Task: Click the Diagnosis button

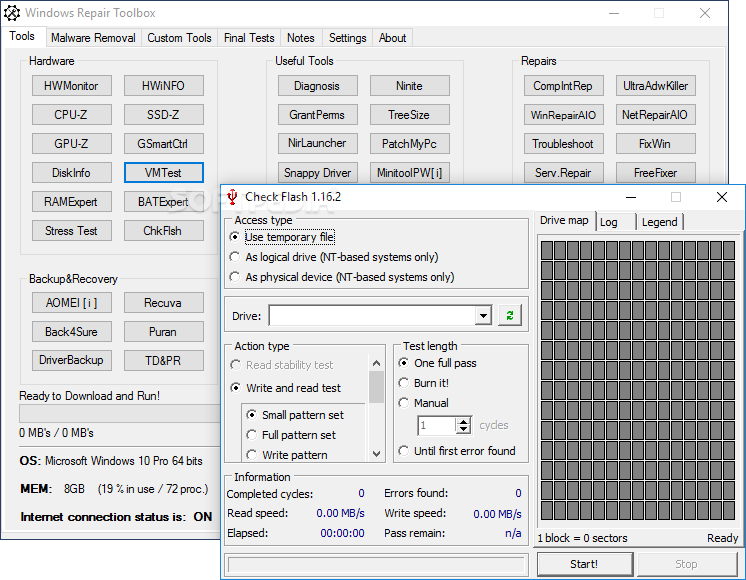Action: (318, 86)
